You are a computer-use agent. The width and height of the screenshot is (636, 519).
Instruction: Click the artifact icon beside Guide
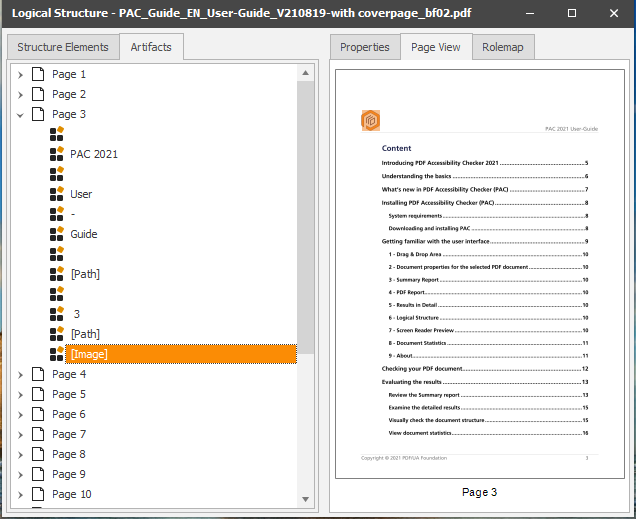point(57,234)
